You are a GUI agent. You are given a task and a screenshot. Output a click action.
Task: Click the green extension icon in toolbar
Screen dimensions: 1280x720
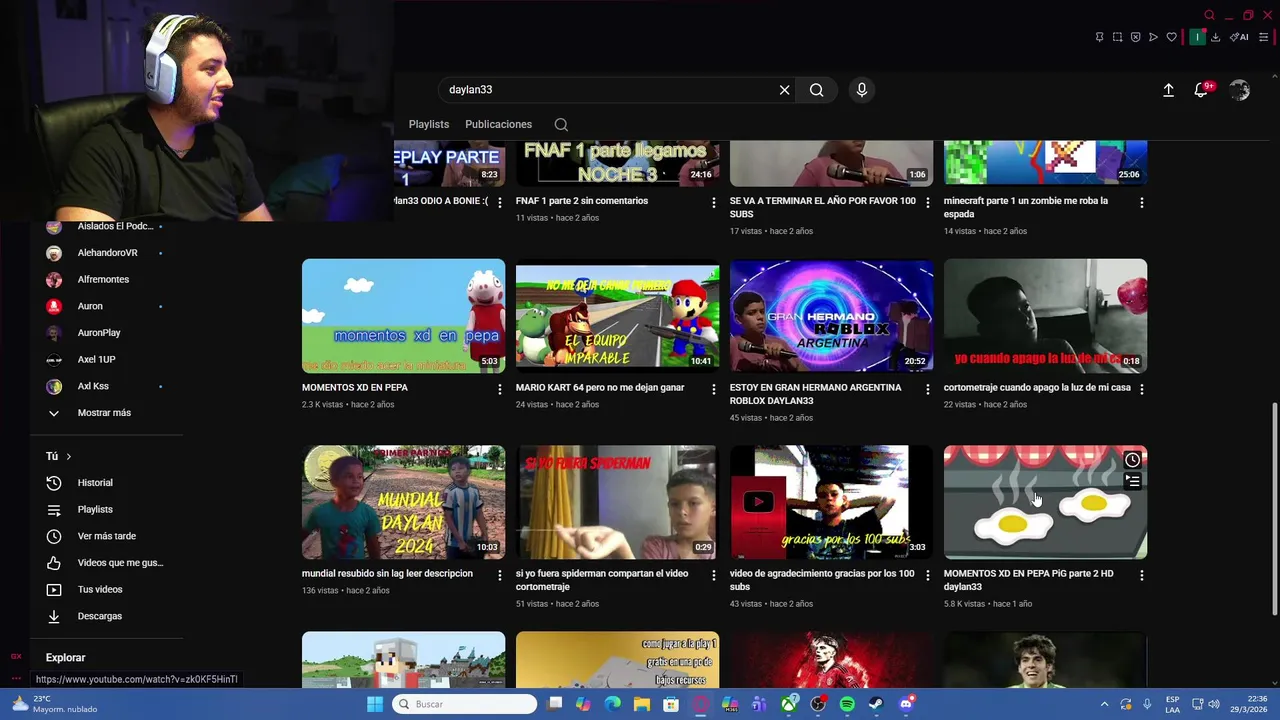pos(1197,37)
